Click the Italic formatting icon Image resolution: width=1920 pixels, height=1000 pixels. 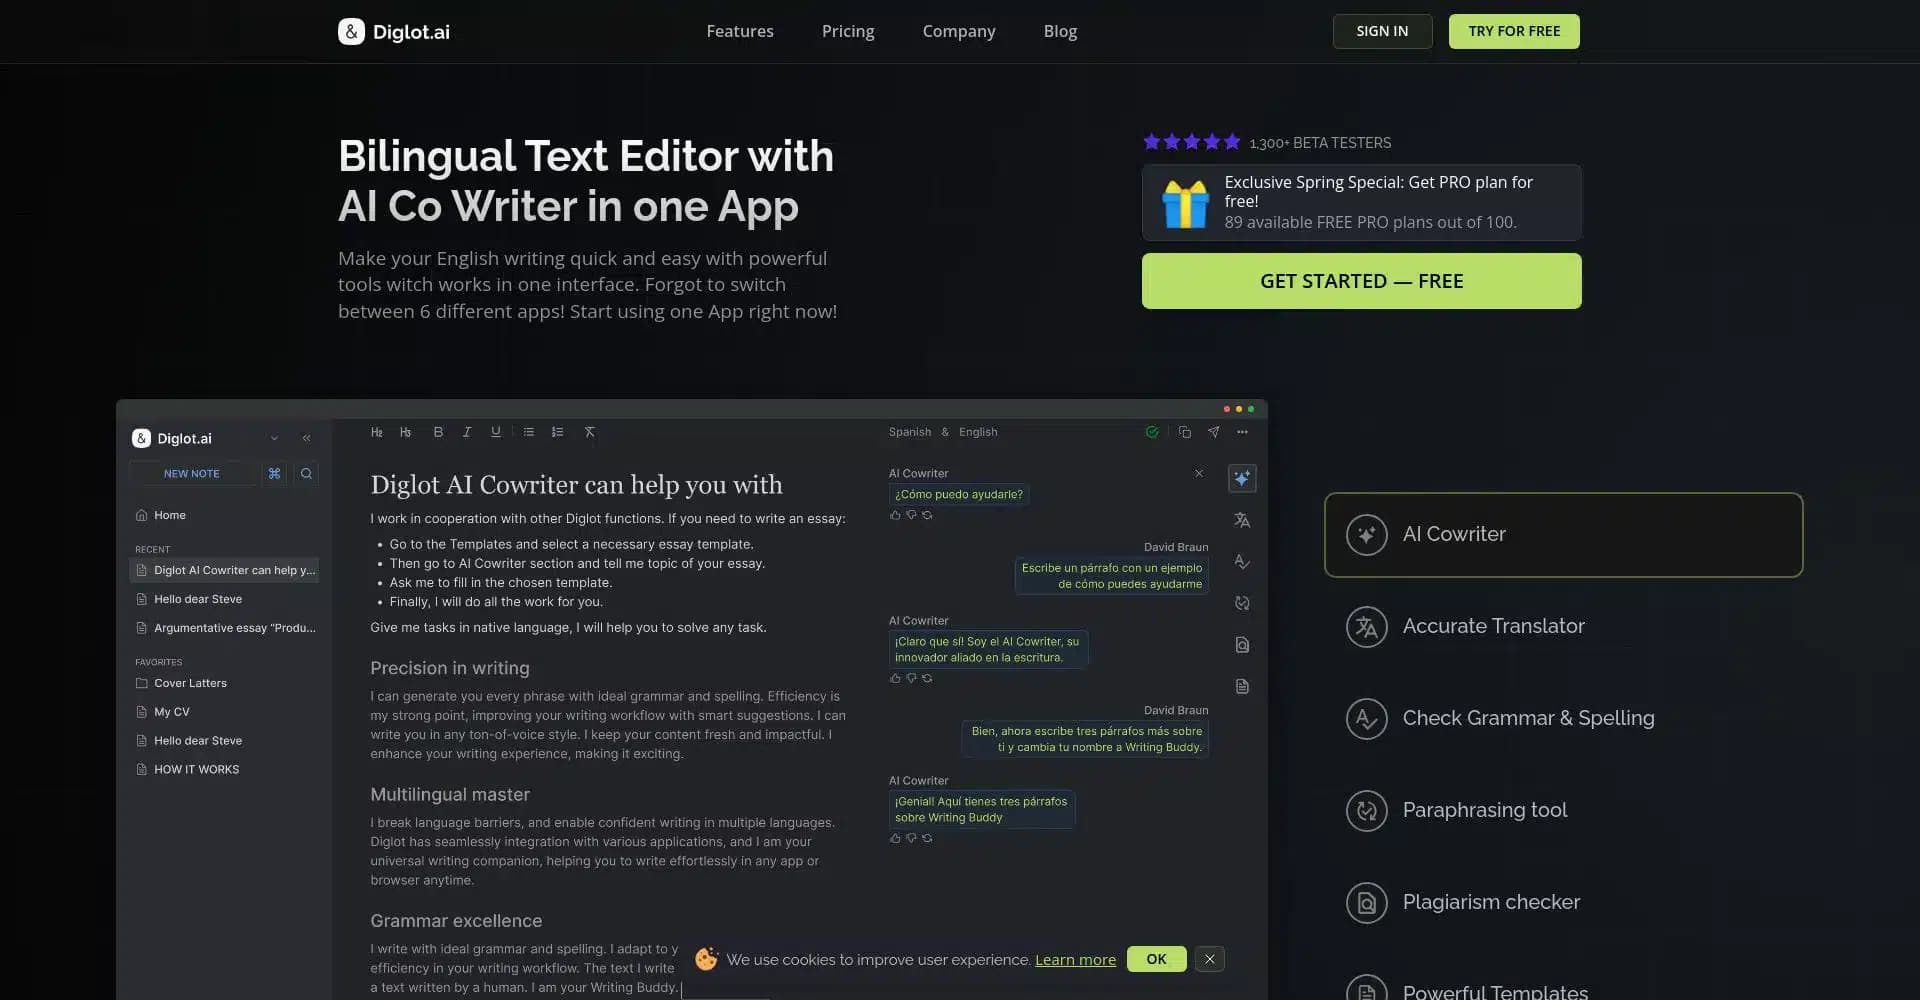click(x=466, y=432)
